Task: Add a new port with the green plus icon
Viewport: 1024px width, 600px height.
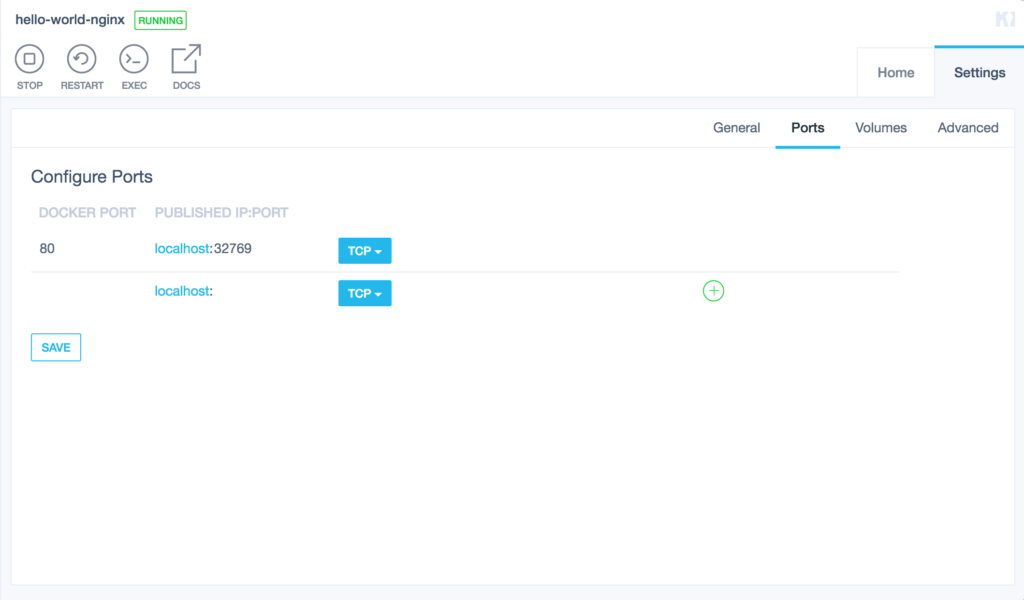Action: click(713, 291)
